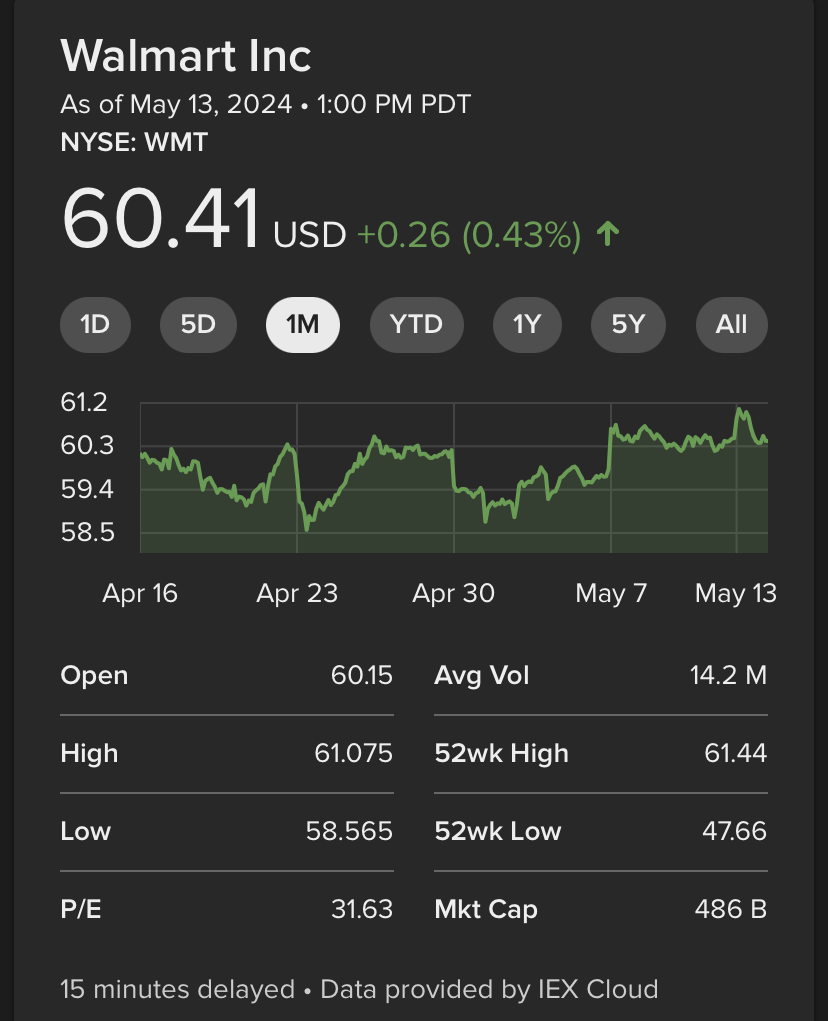Switch chart to YTD range
Viewport: 828px width, 1021px height.
(417, 324)
